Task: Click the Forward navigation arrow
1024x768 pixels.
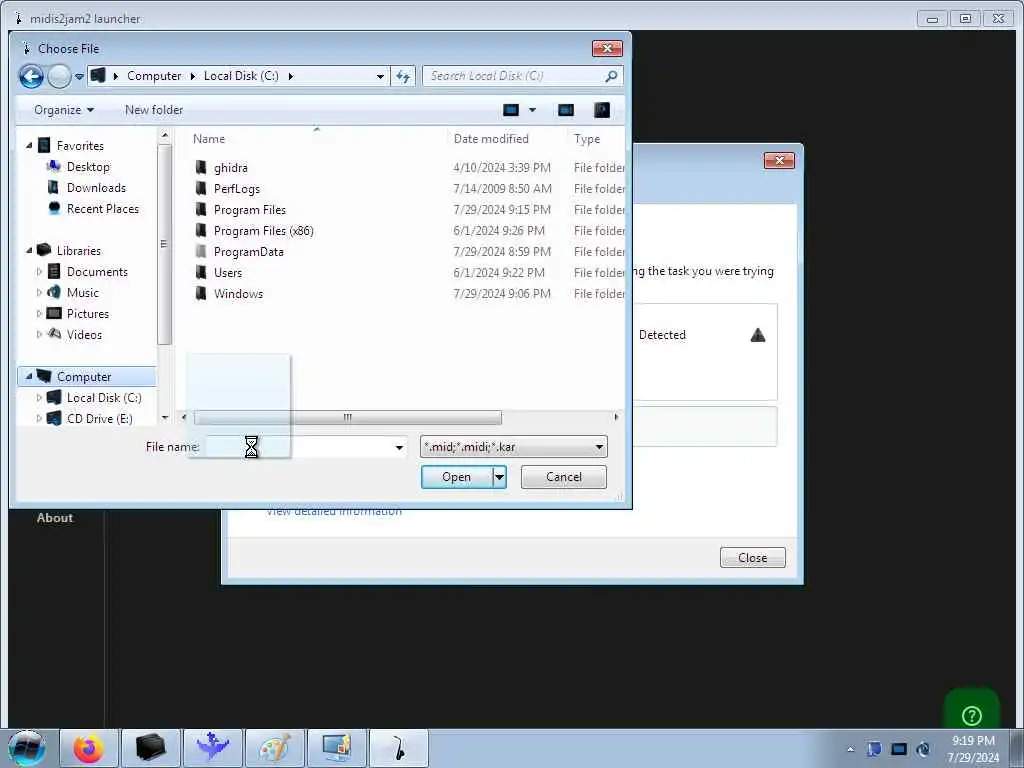Action: (59, 76)
